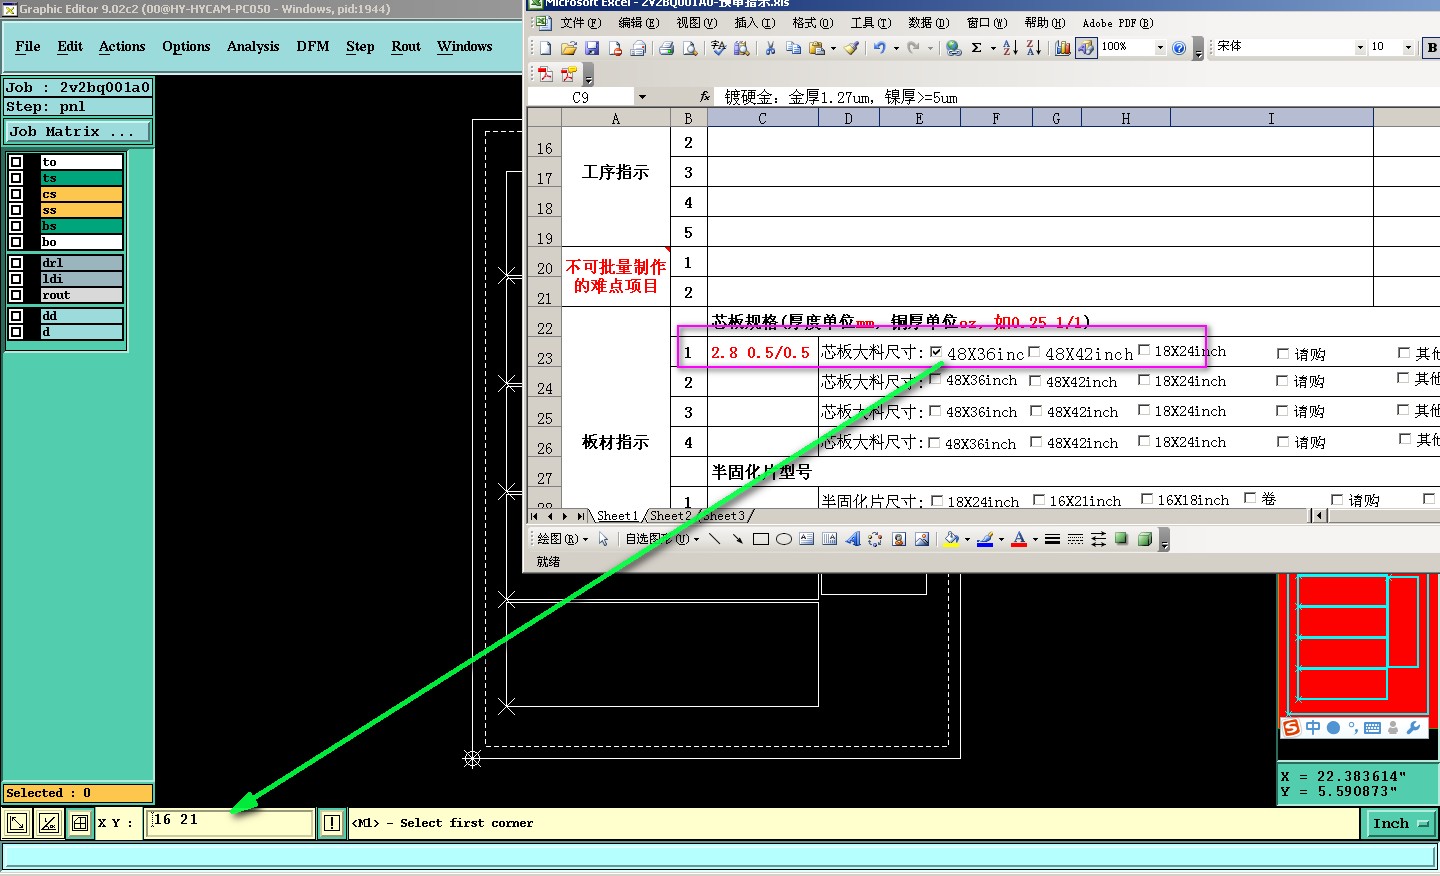Open 自选图形 AutoShapes dropdown
This screenshot has height=876, width=1440.
click(662, 539)
